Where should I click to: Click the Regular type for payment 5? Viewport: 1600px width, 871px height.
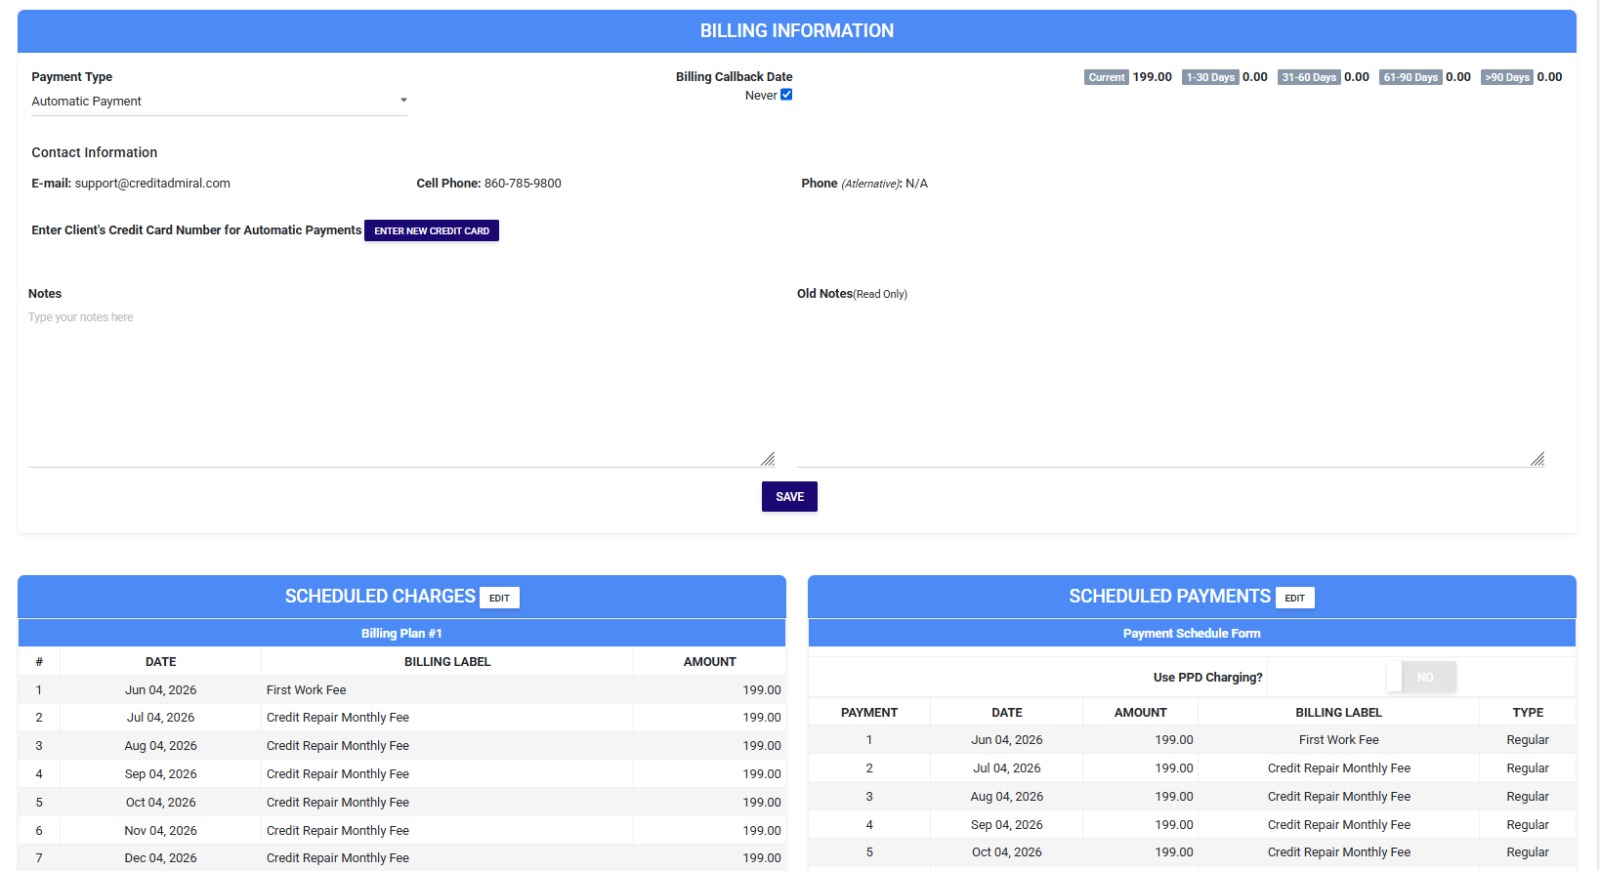[1527, 852]
